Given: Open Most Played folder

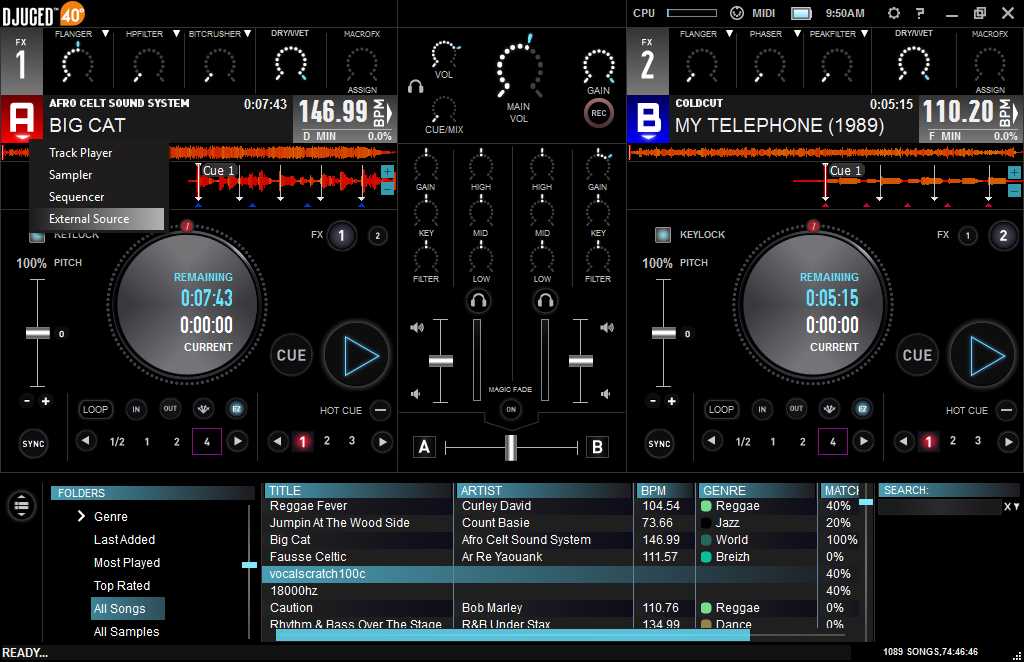Looking at the screenshot, I should click(127, 563).
